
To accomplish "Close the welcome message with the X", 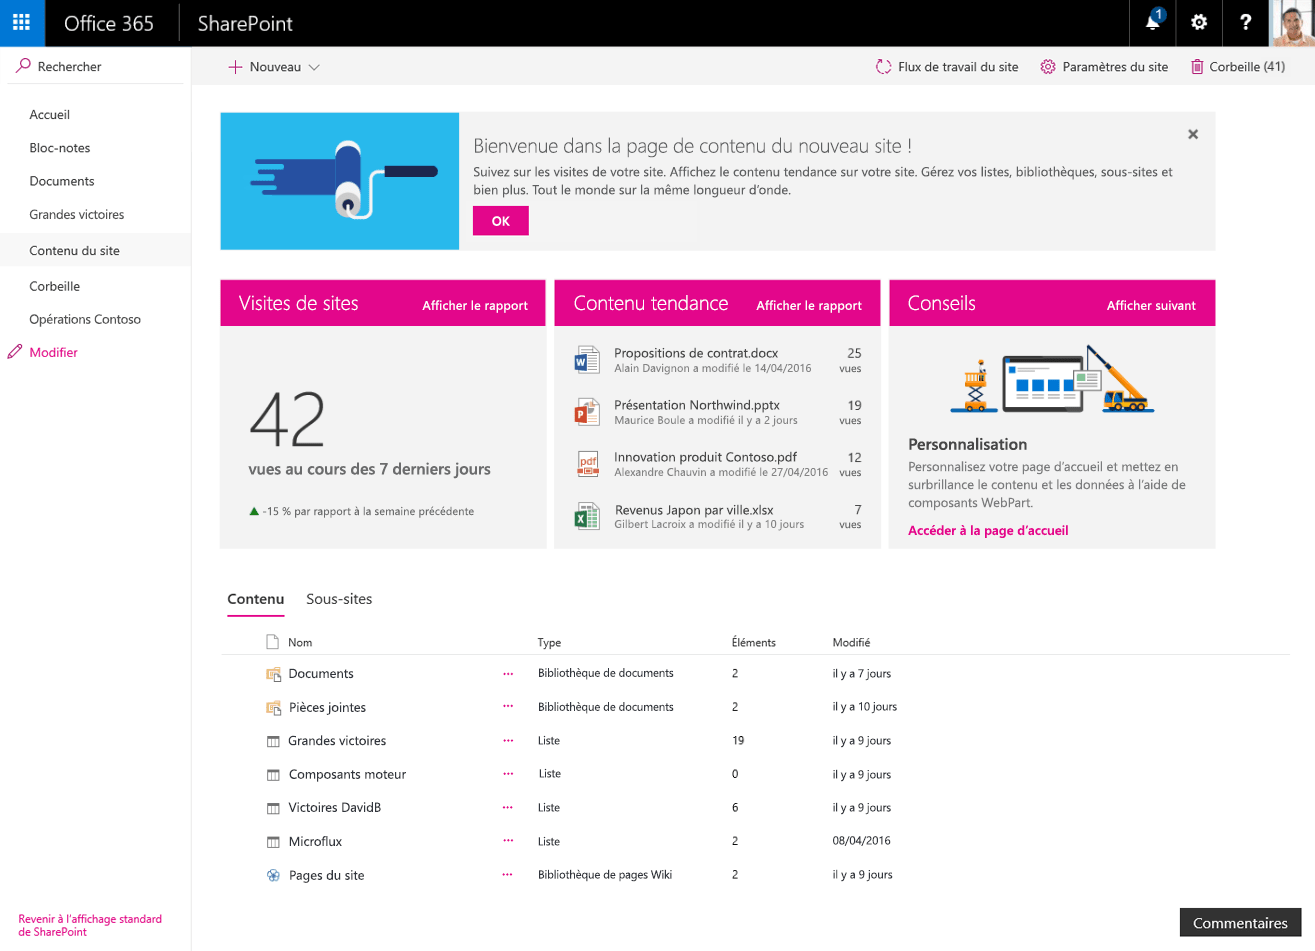I will (1192, 133).
